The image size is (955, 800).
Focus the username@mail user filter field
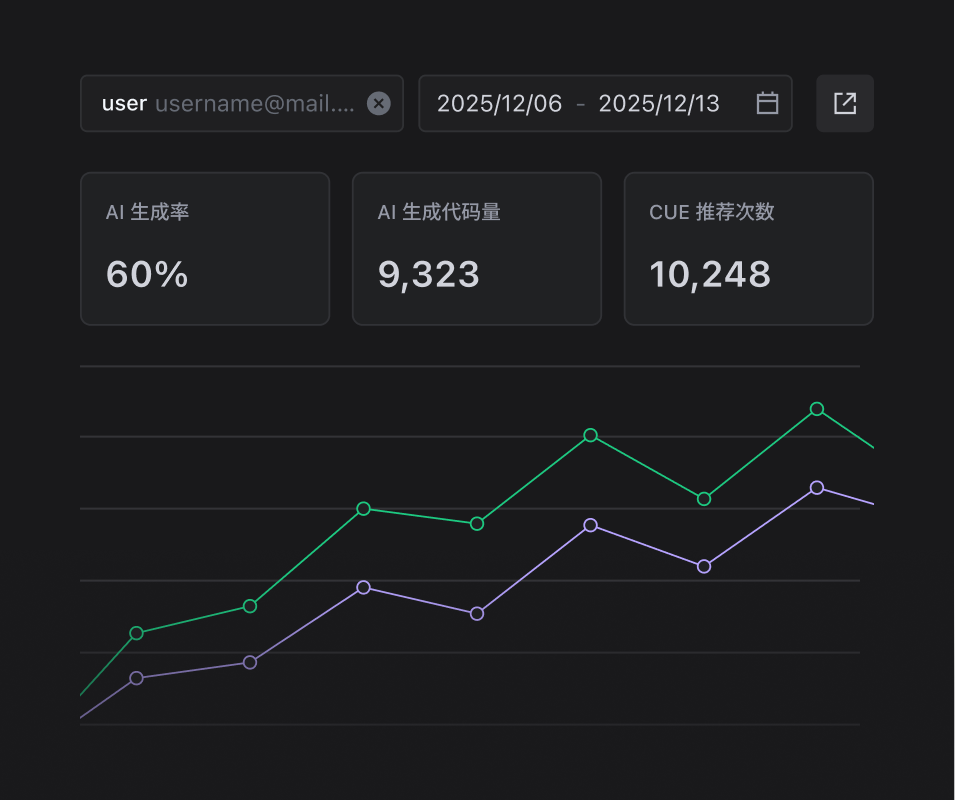(254, 103)
